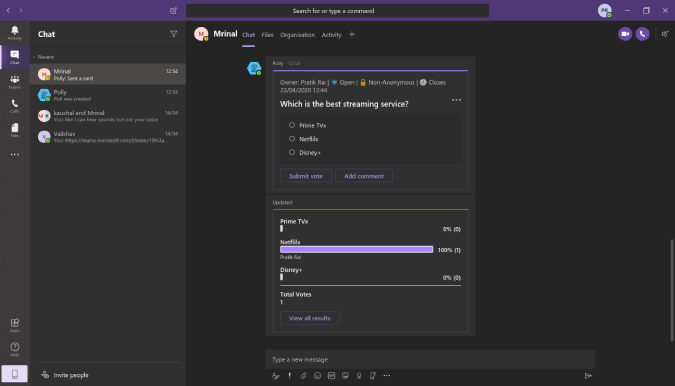The height and width of the screenshot is (386, 675).
Task: Open the profile avatar menu
Action: click(605, 10)
